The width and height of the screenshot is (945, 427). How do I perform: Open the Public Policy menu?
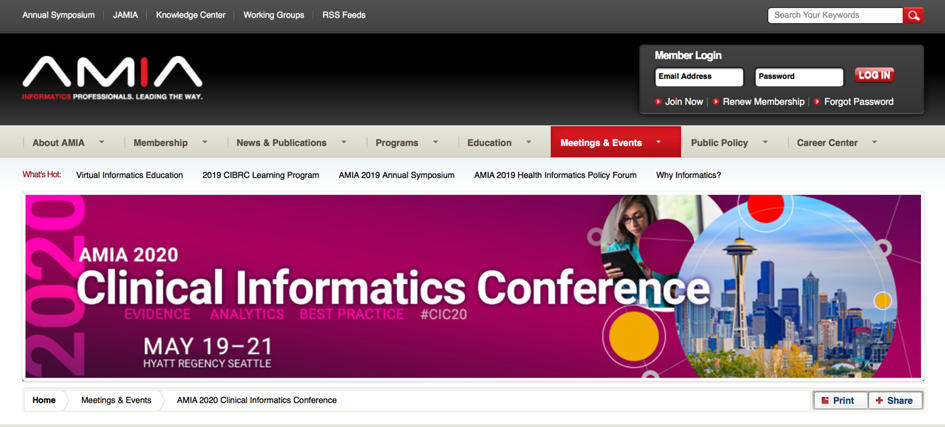719,143
